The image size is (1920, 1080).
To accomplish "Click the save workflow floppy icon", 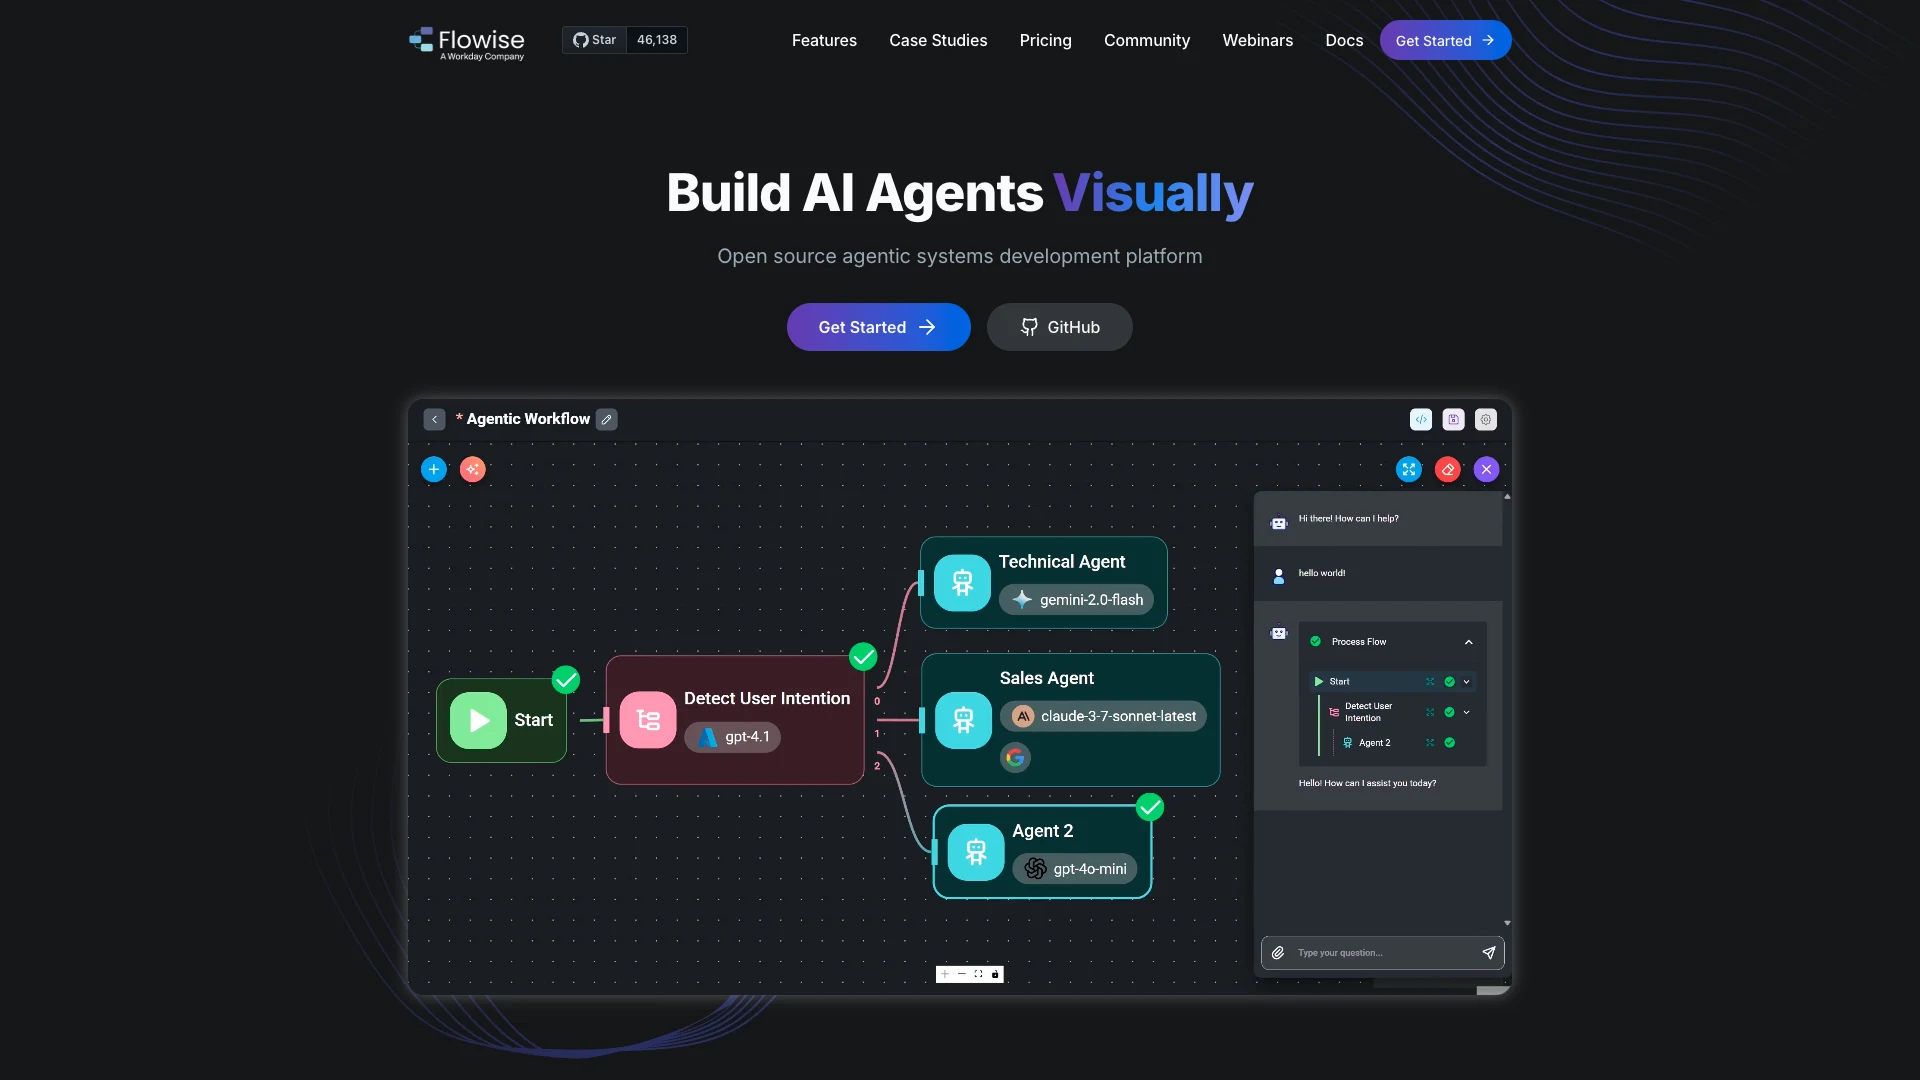I will tap(1453, 420).
